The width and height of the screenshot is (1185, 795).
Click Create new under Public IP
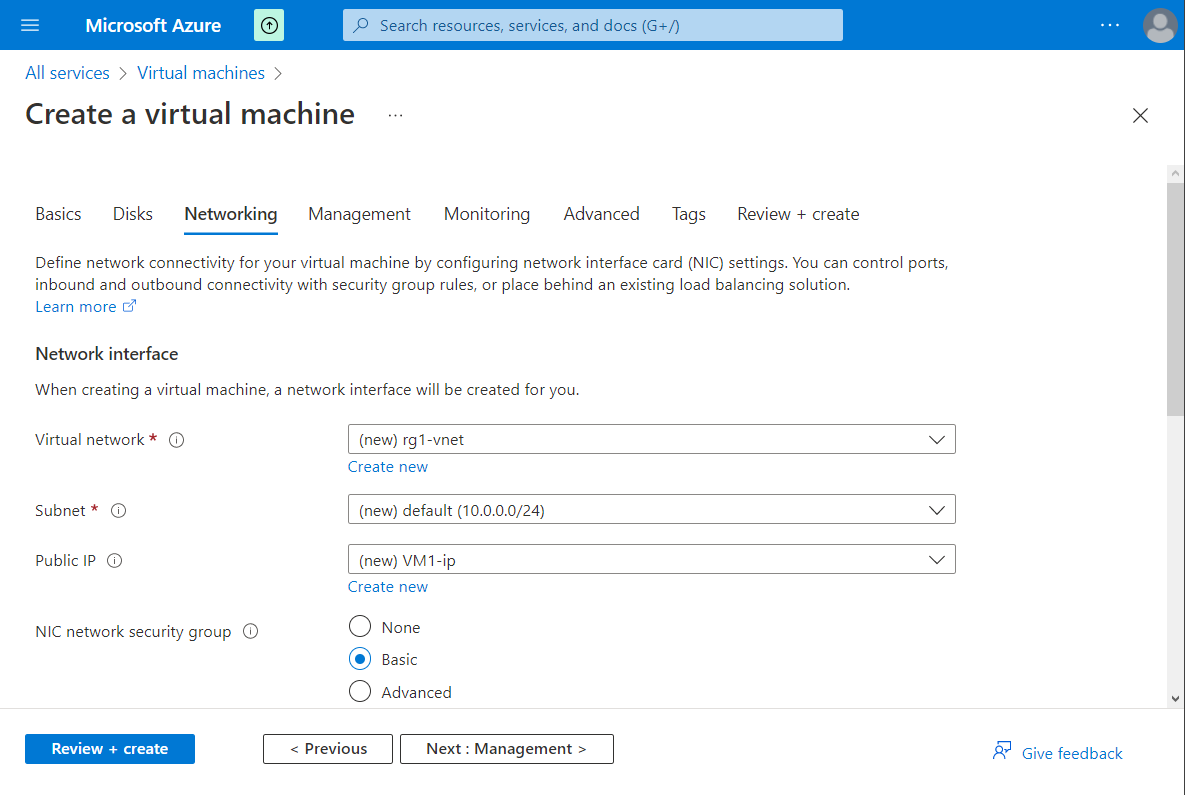click(388, 587)
